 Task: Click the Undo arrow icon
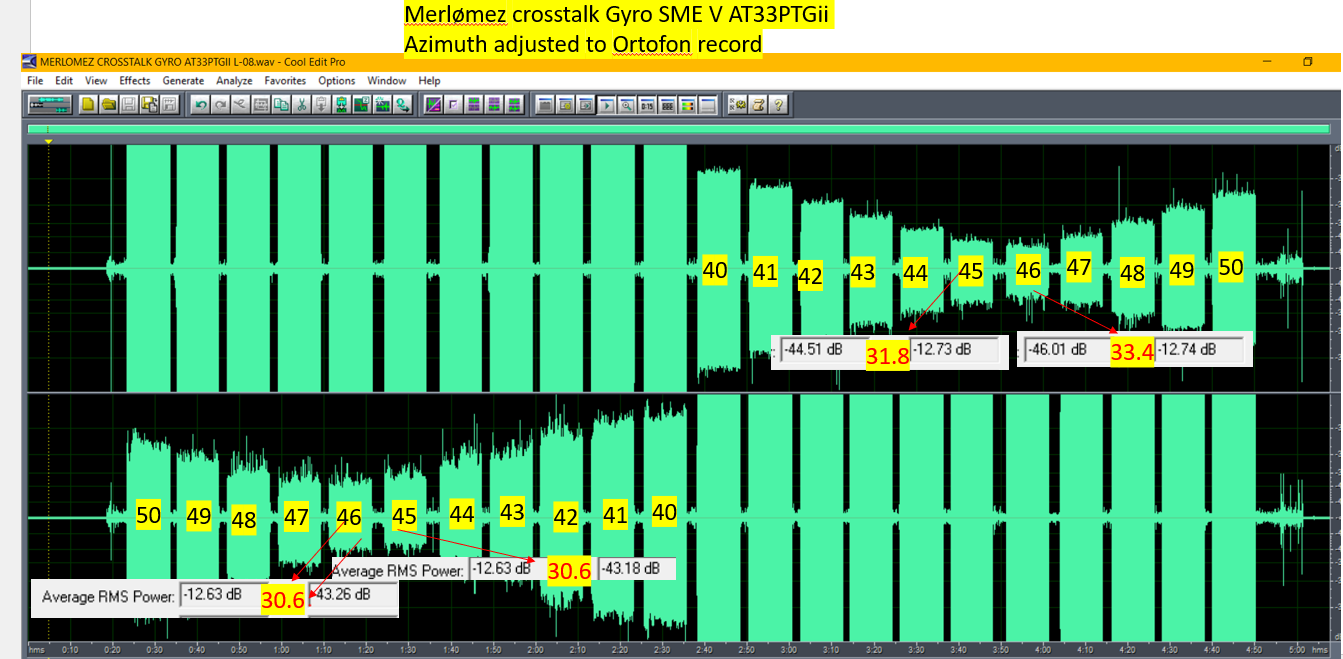tap(201, 104)
